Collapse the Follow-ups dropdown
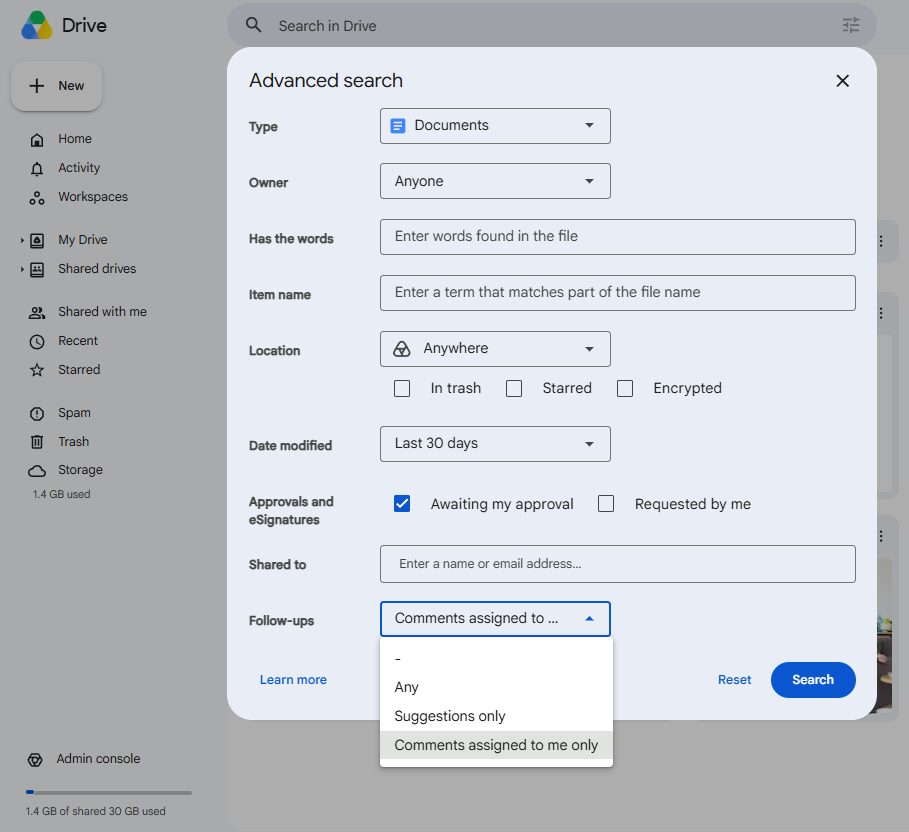The image size is (909, 832). coord(495,619)
